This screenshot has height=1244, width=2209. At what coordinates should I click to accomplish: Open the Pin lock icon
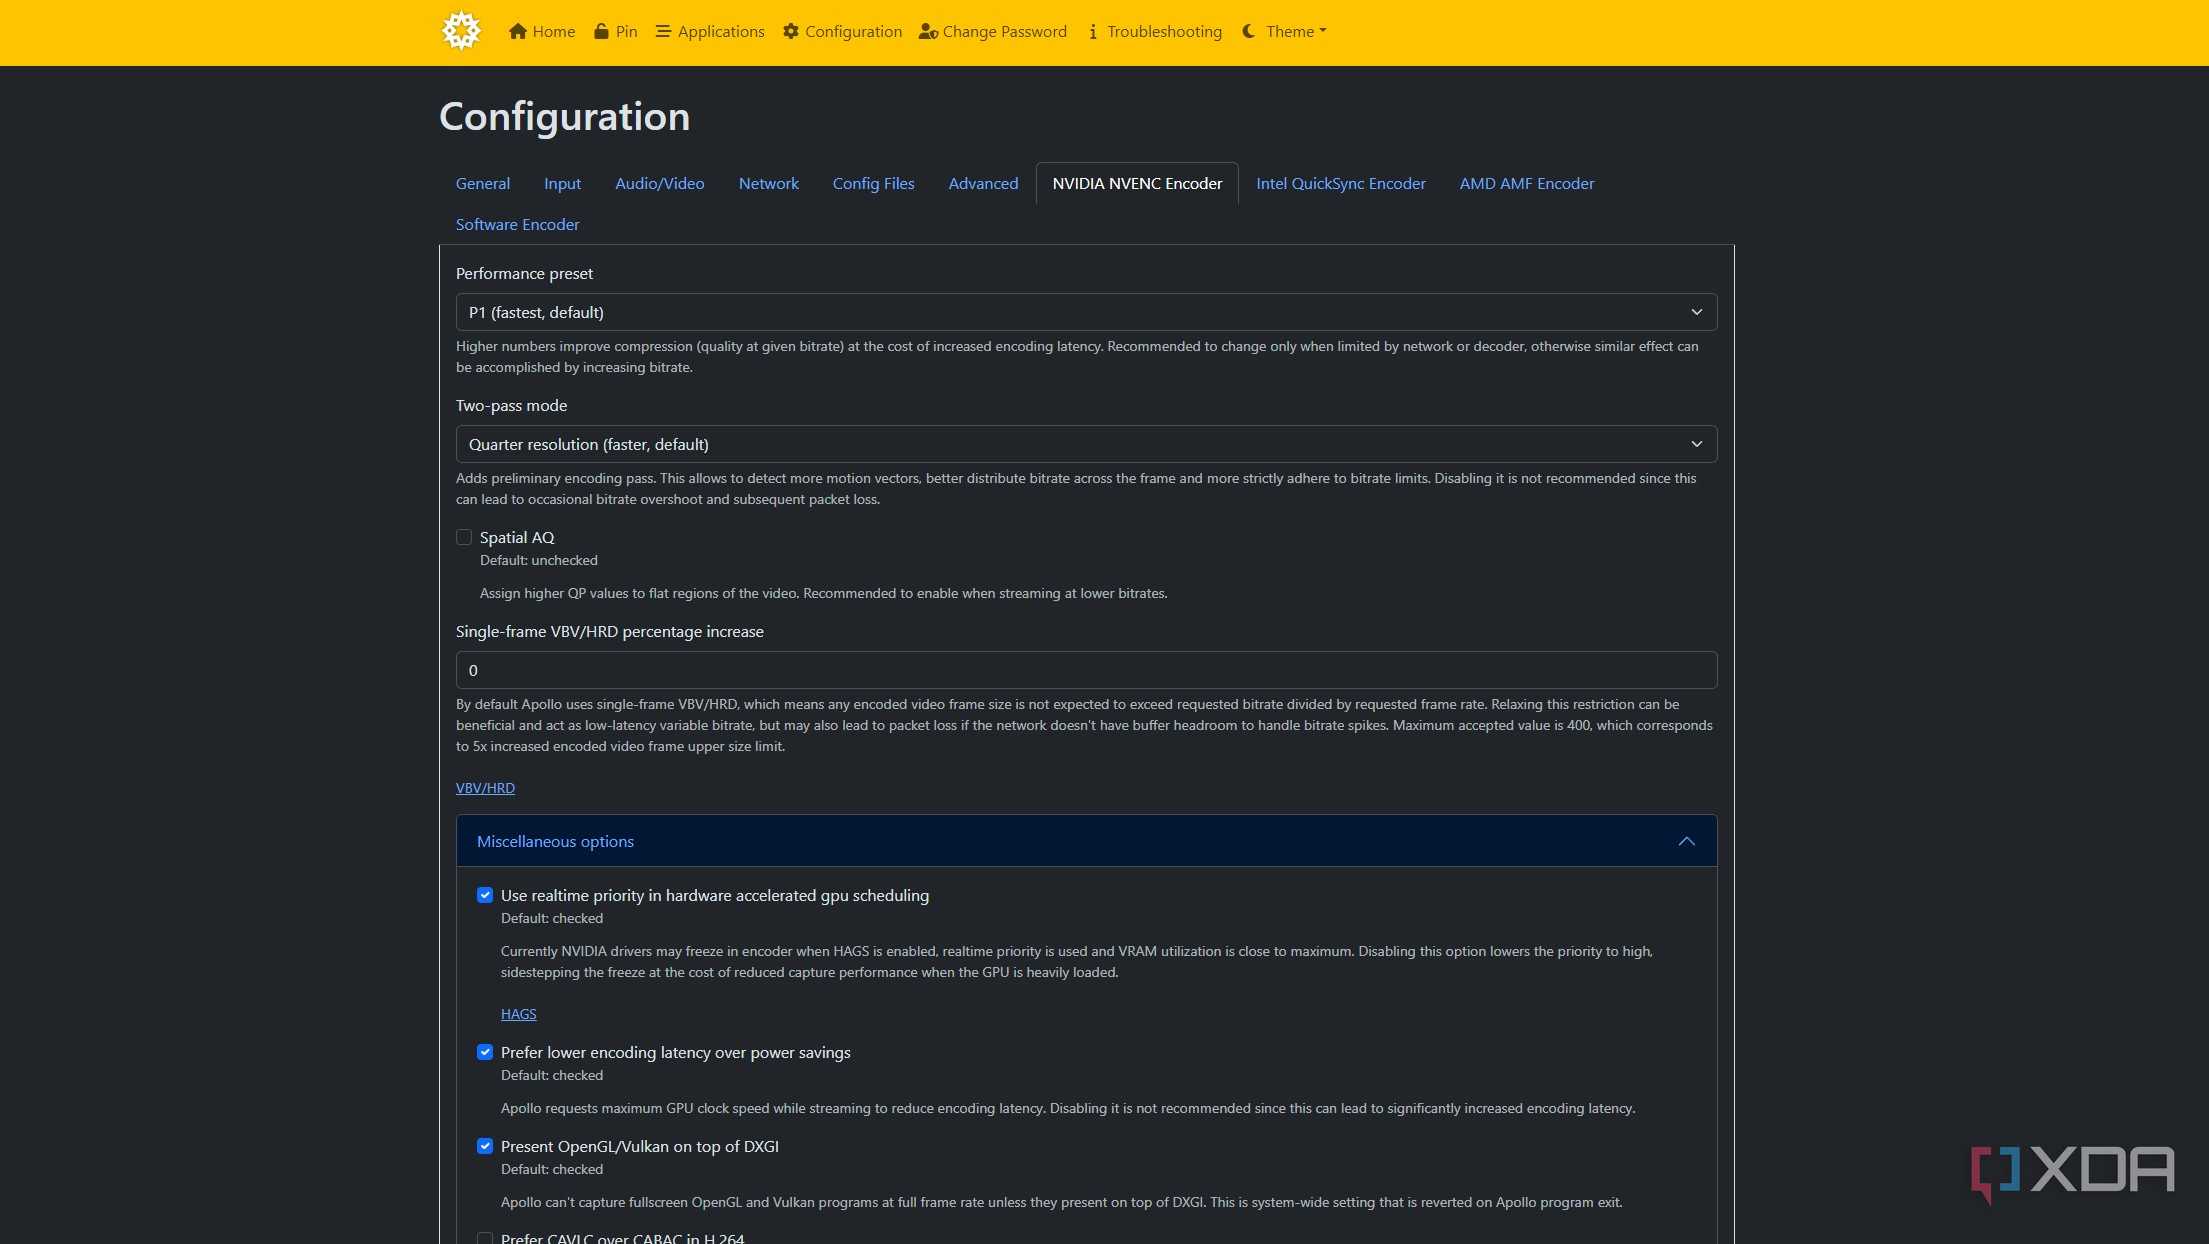pyautogui.click(x=601, y=31)
